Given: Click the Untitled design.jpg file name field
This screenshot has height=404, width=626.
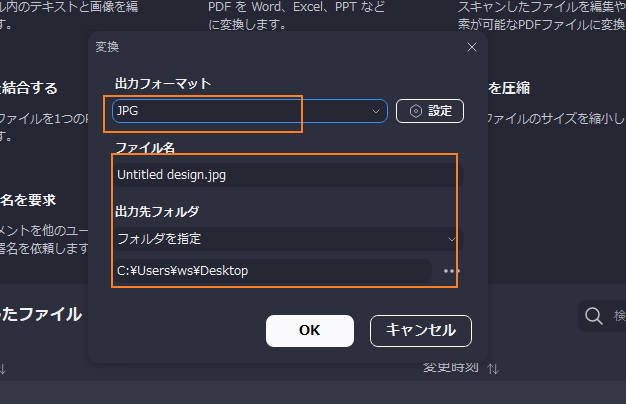Looking at the screenshot, I should 287,175.
